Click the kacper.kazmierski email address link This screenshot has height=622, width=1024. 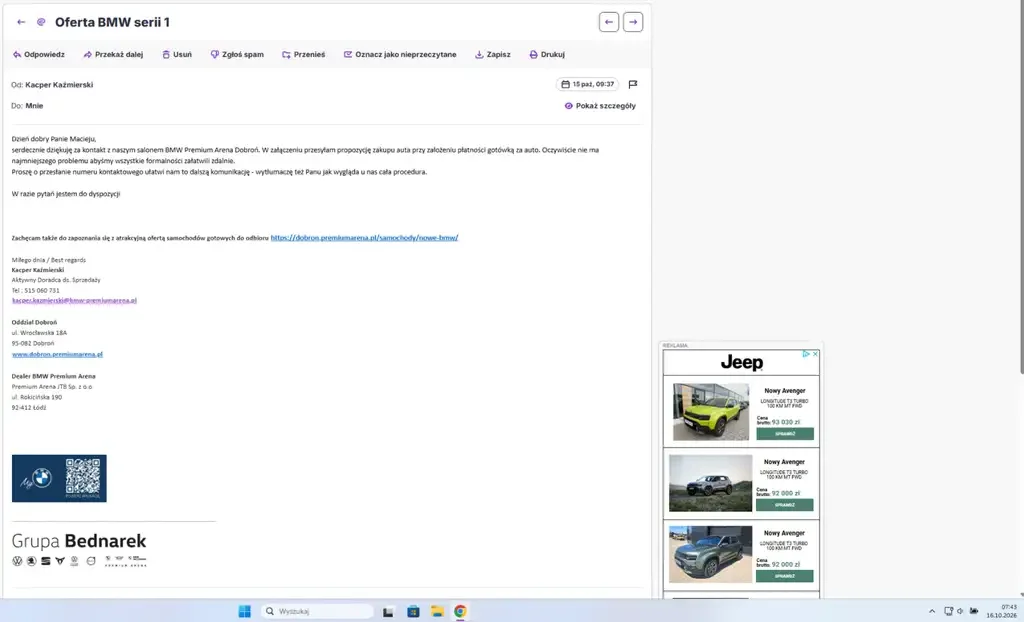coord(74,301)
